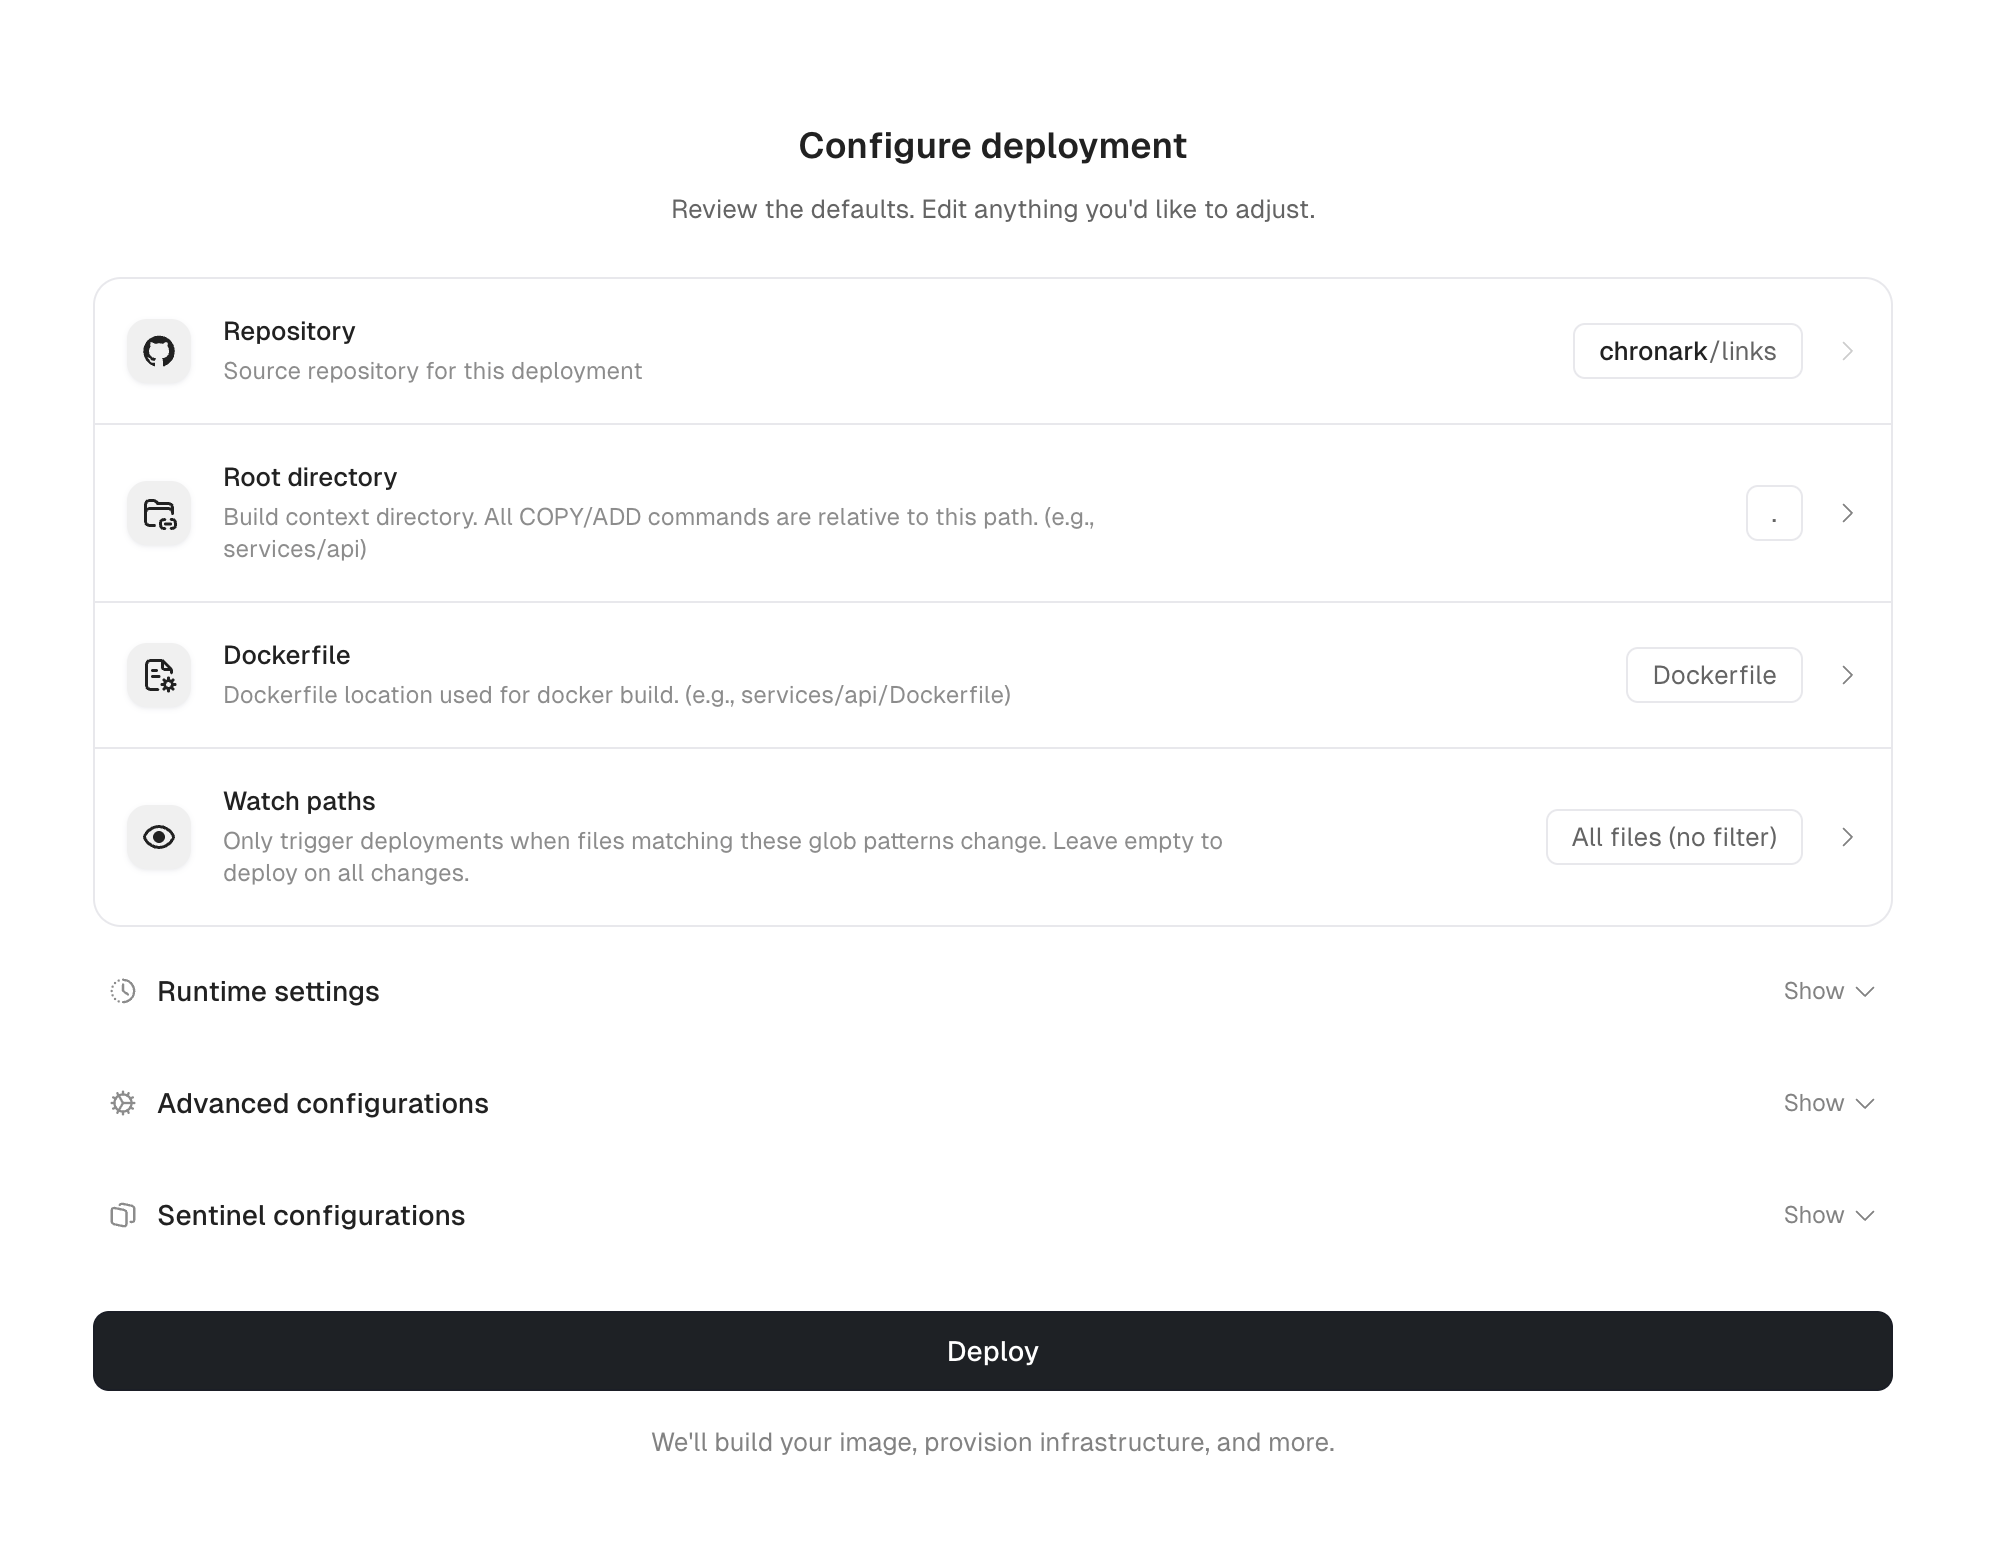2006x1542 pixels.
Task: Click the GitHub icon beside Repository
Action: click(158, 351)
